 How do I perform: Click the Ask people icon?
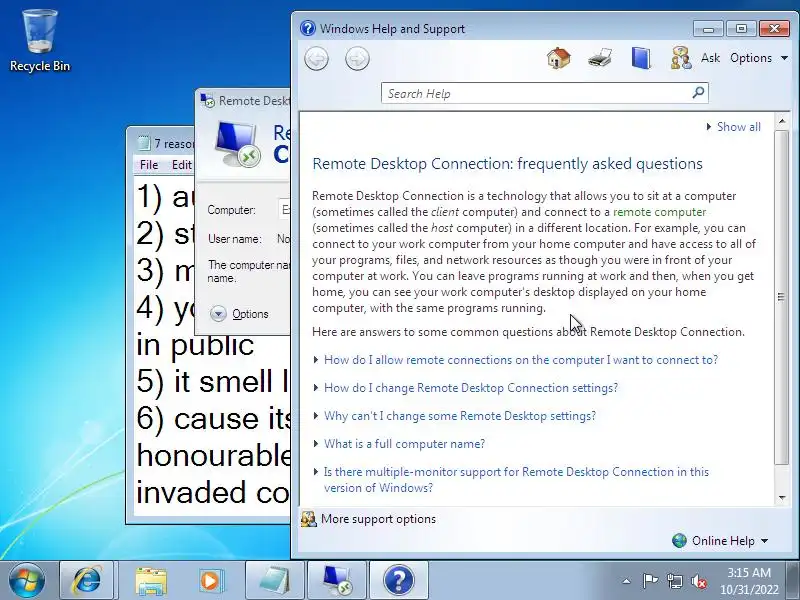(x=681, y=58)
